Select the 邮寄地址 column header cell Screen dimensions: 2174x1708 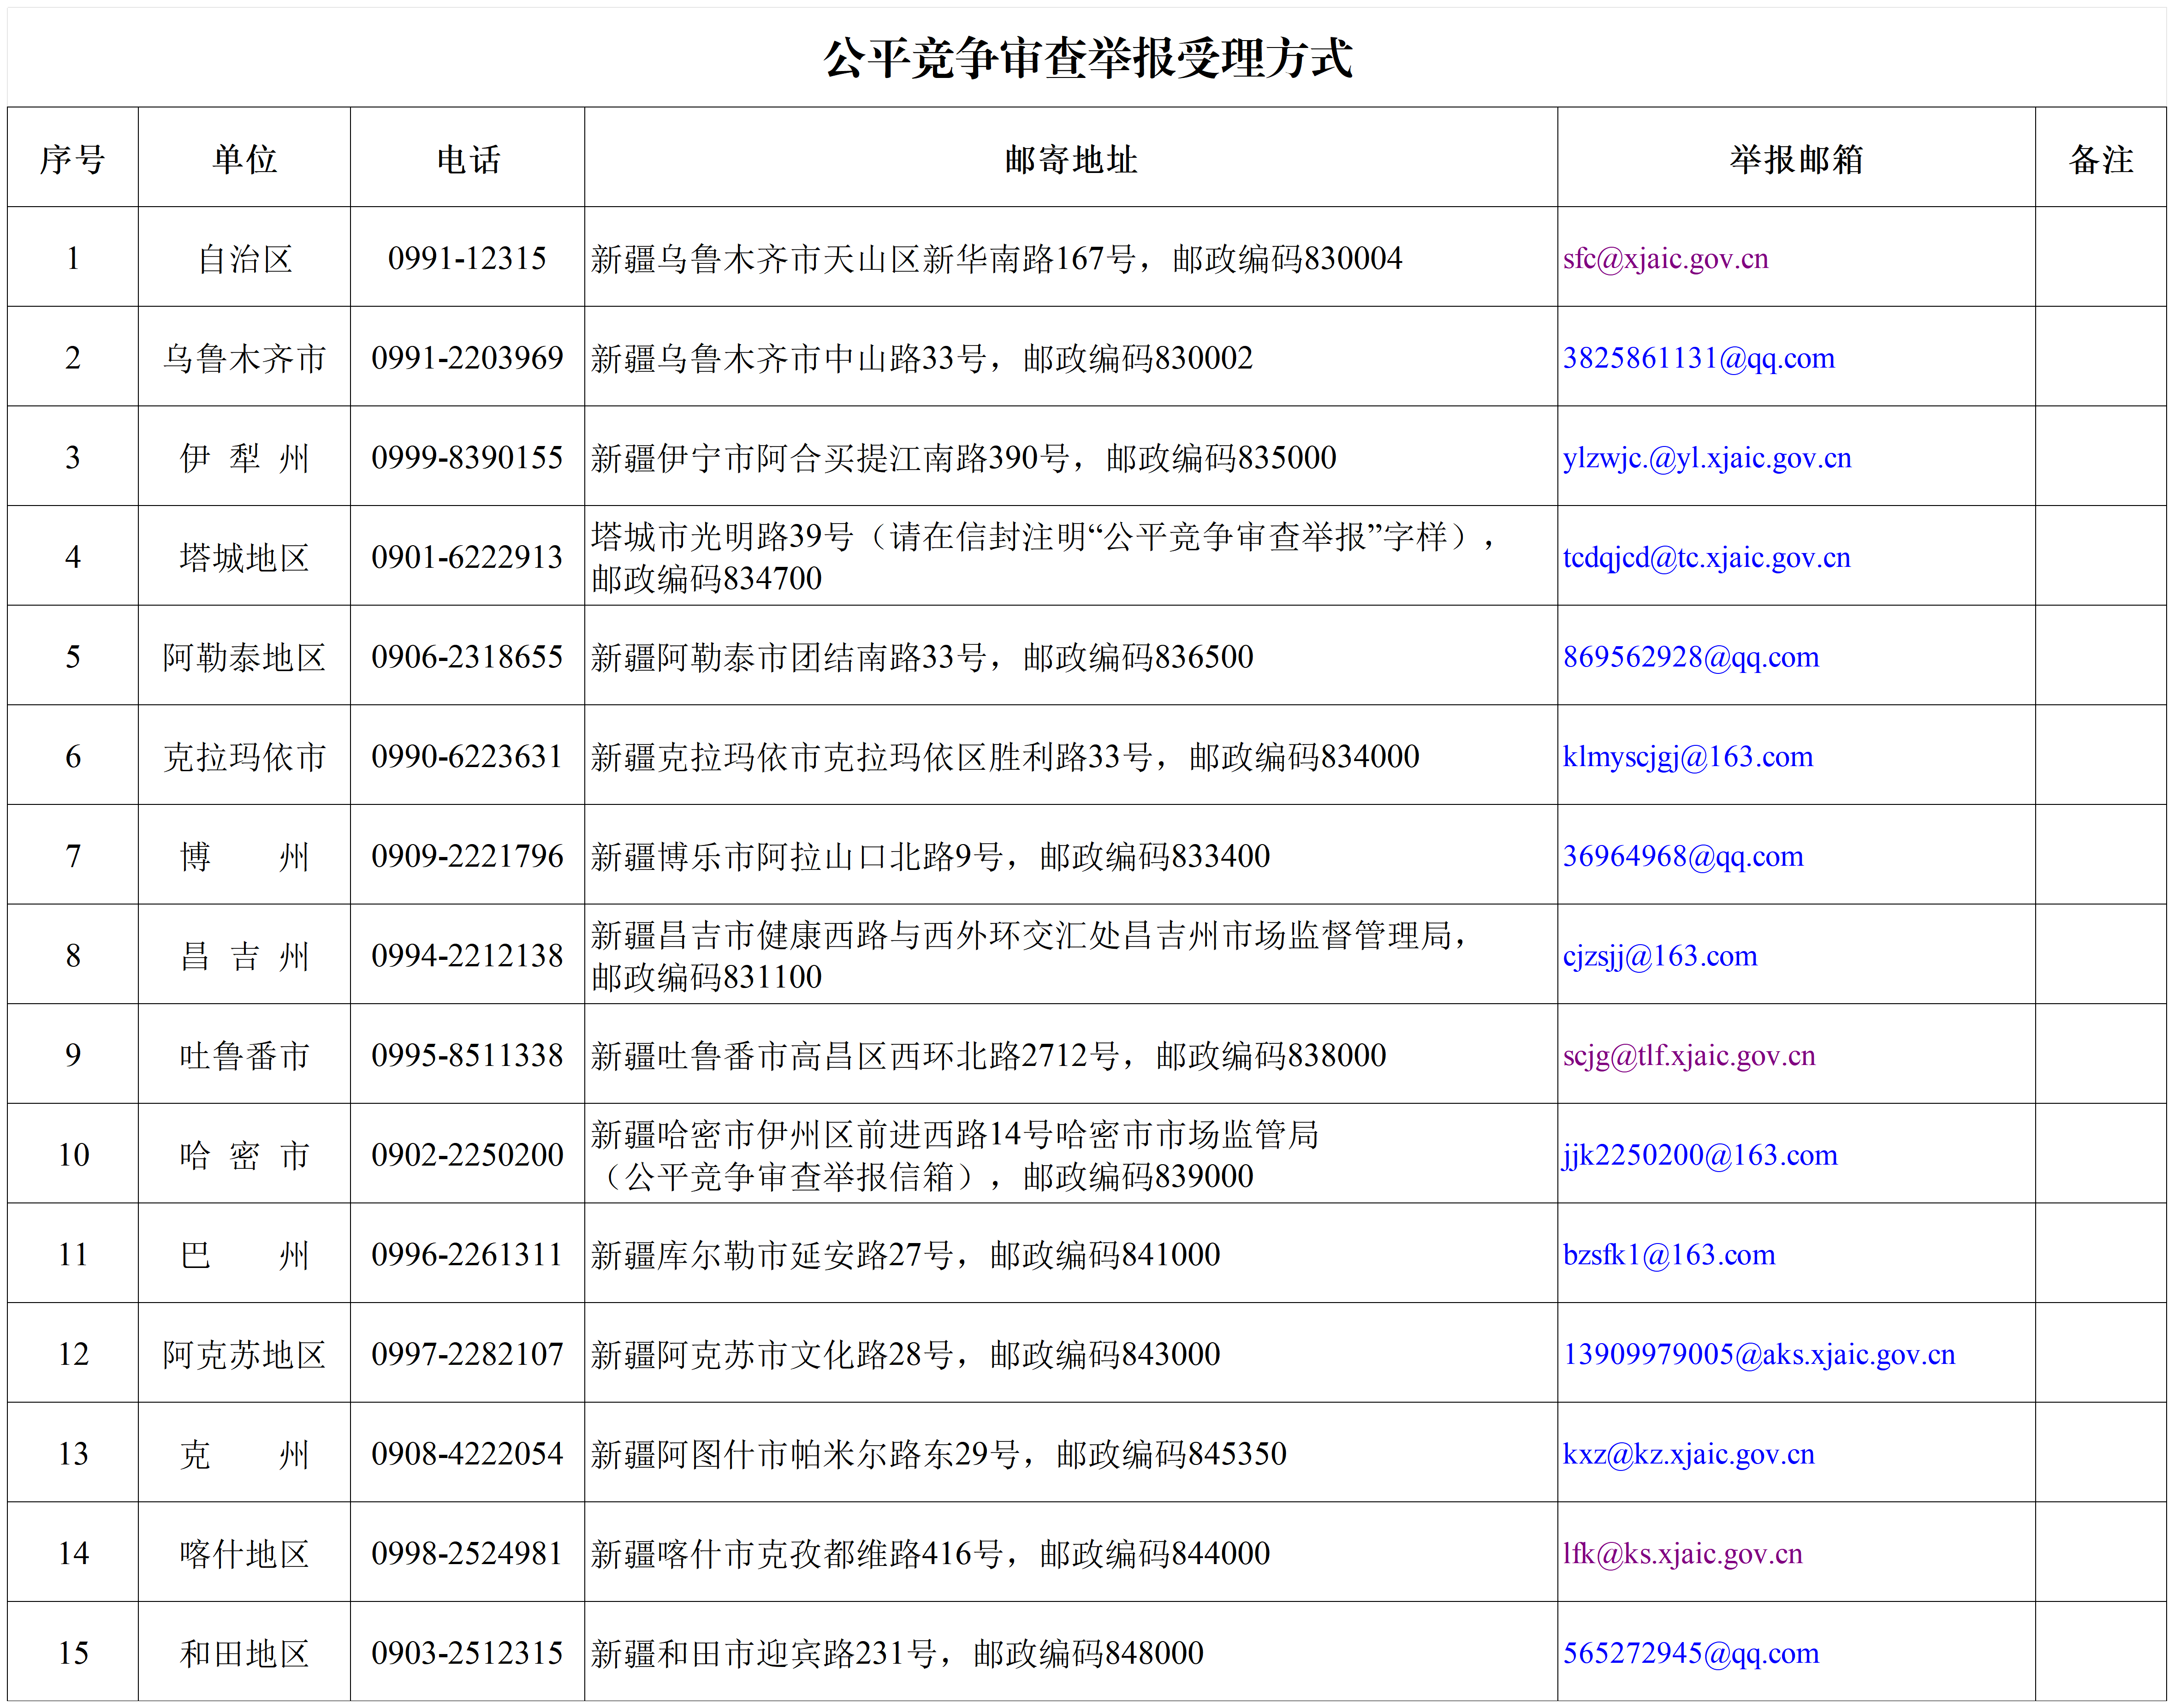tap(1070, 159)
